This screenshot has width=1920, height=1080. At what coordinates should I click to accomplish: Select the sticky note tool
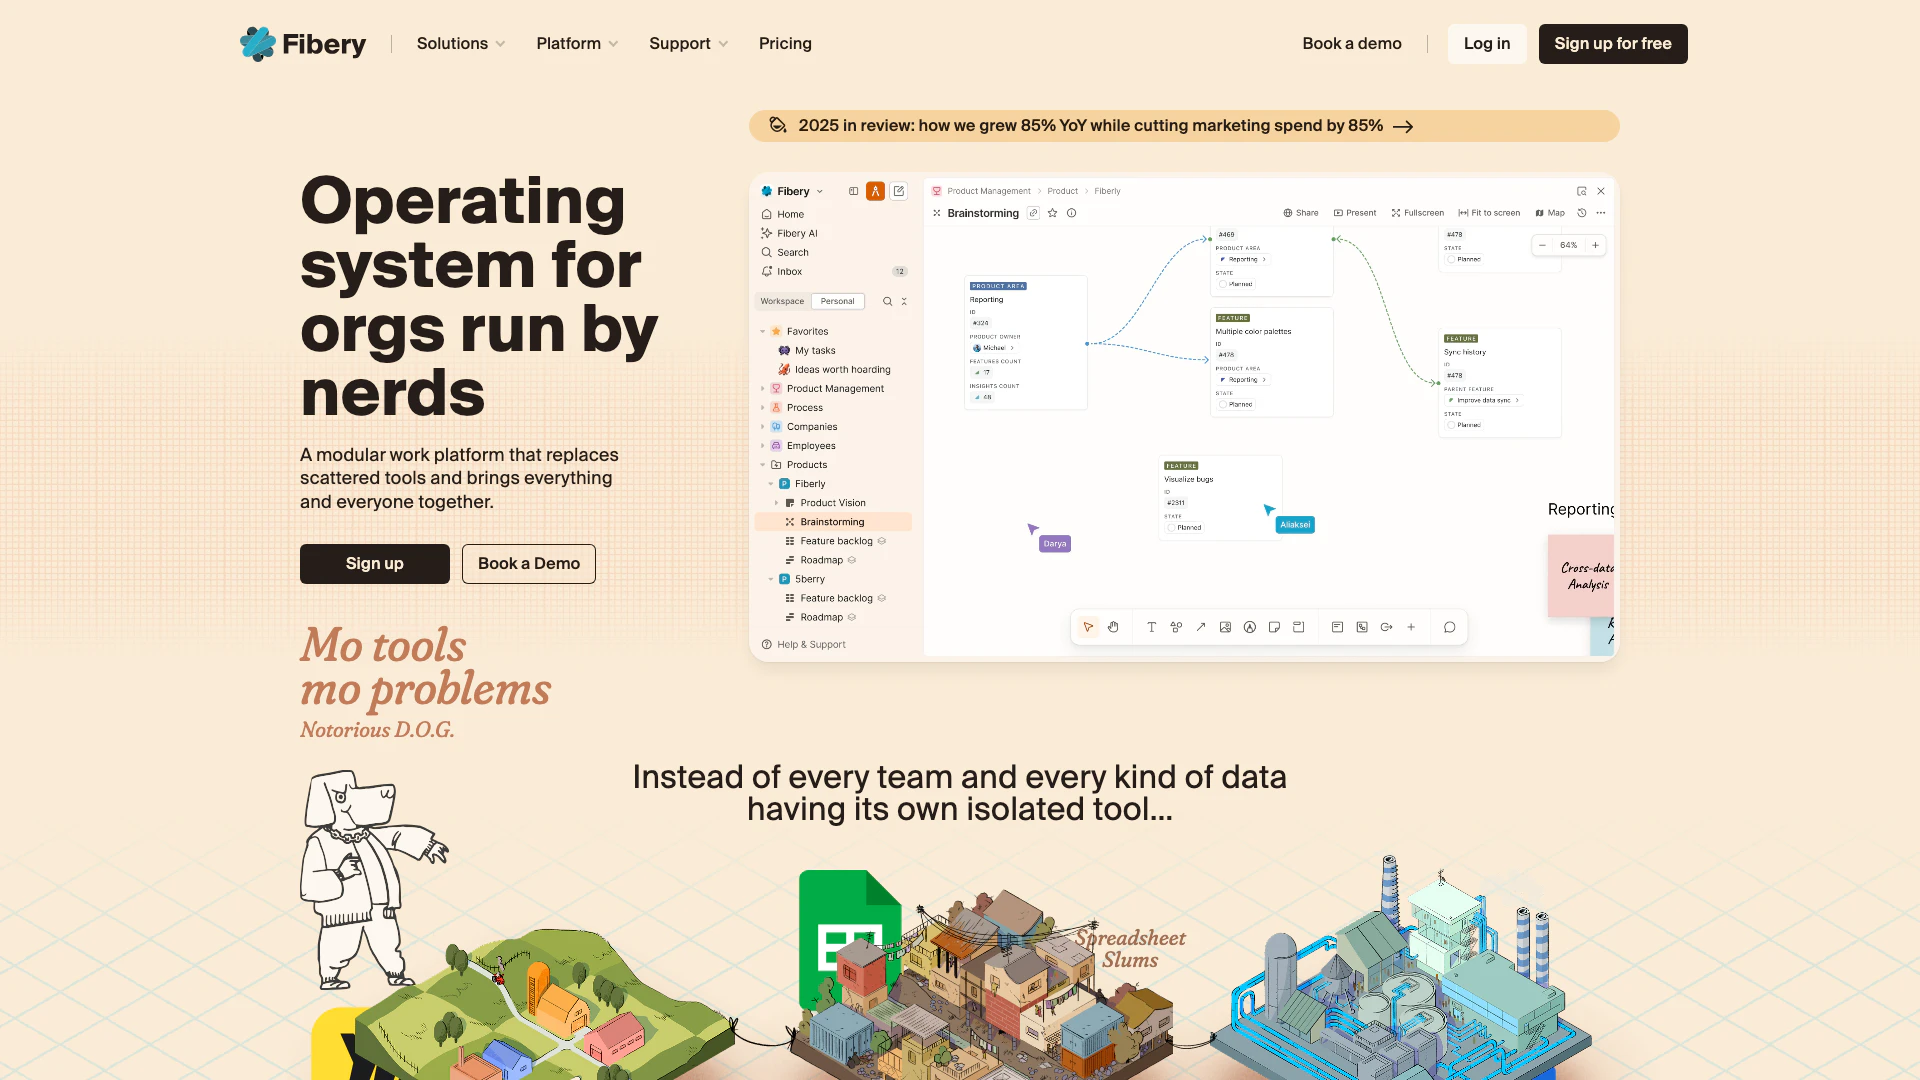1274,627
